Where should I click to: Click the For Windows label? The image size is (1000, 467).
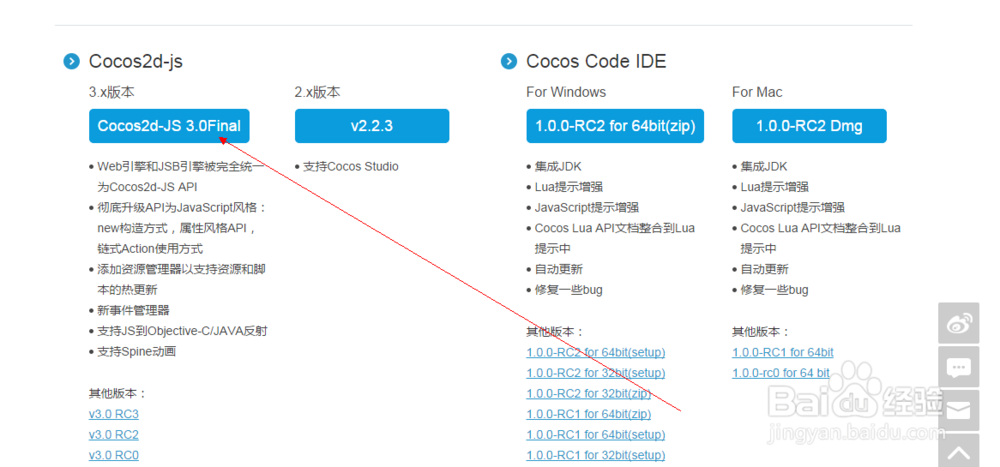point(566,93)
